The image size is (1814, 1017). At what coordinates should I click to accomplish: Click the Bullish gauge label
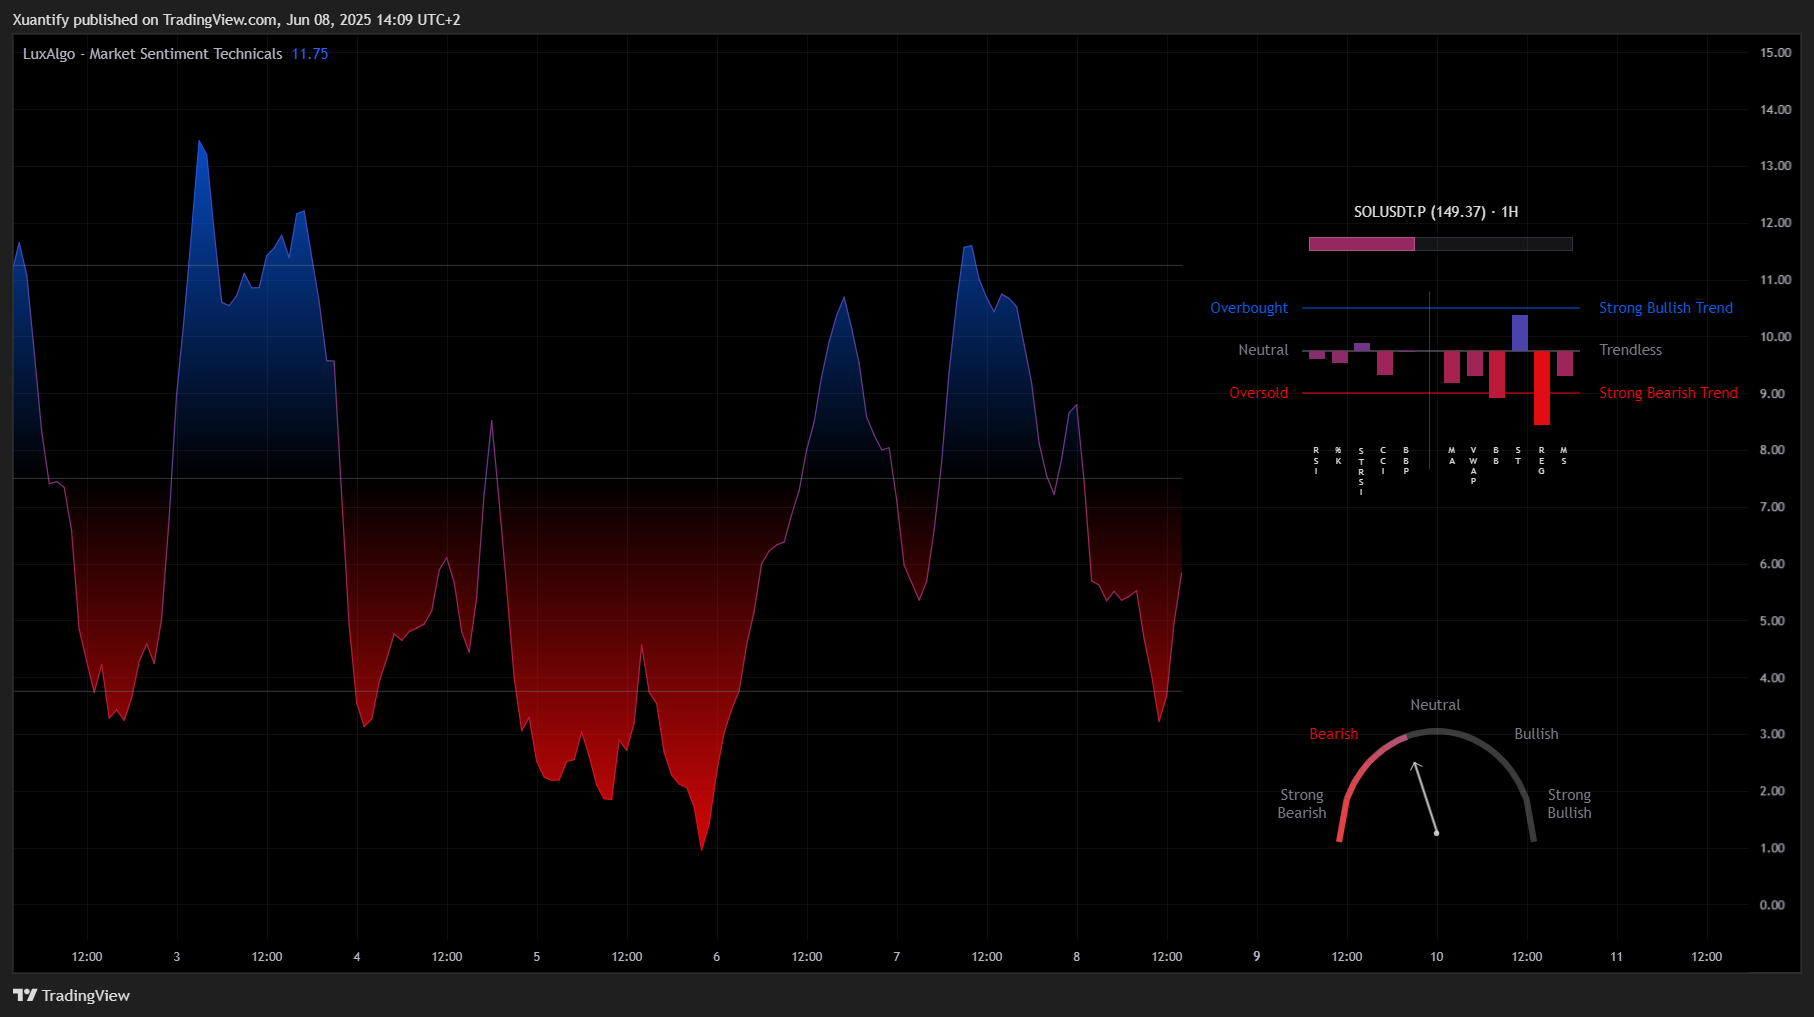coord(1536,734)
